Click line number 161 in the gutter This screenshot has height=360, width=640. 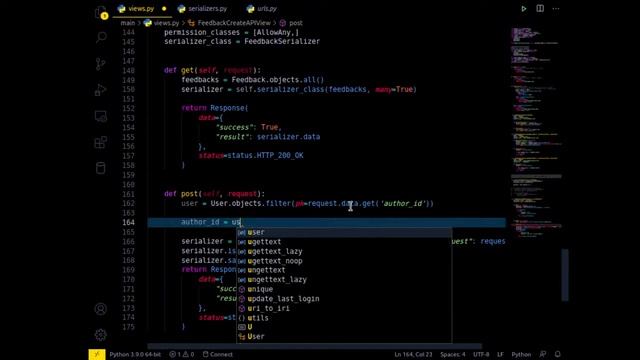tap(128, 194)
